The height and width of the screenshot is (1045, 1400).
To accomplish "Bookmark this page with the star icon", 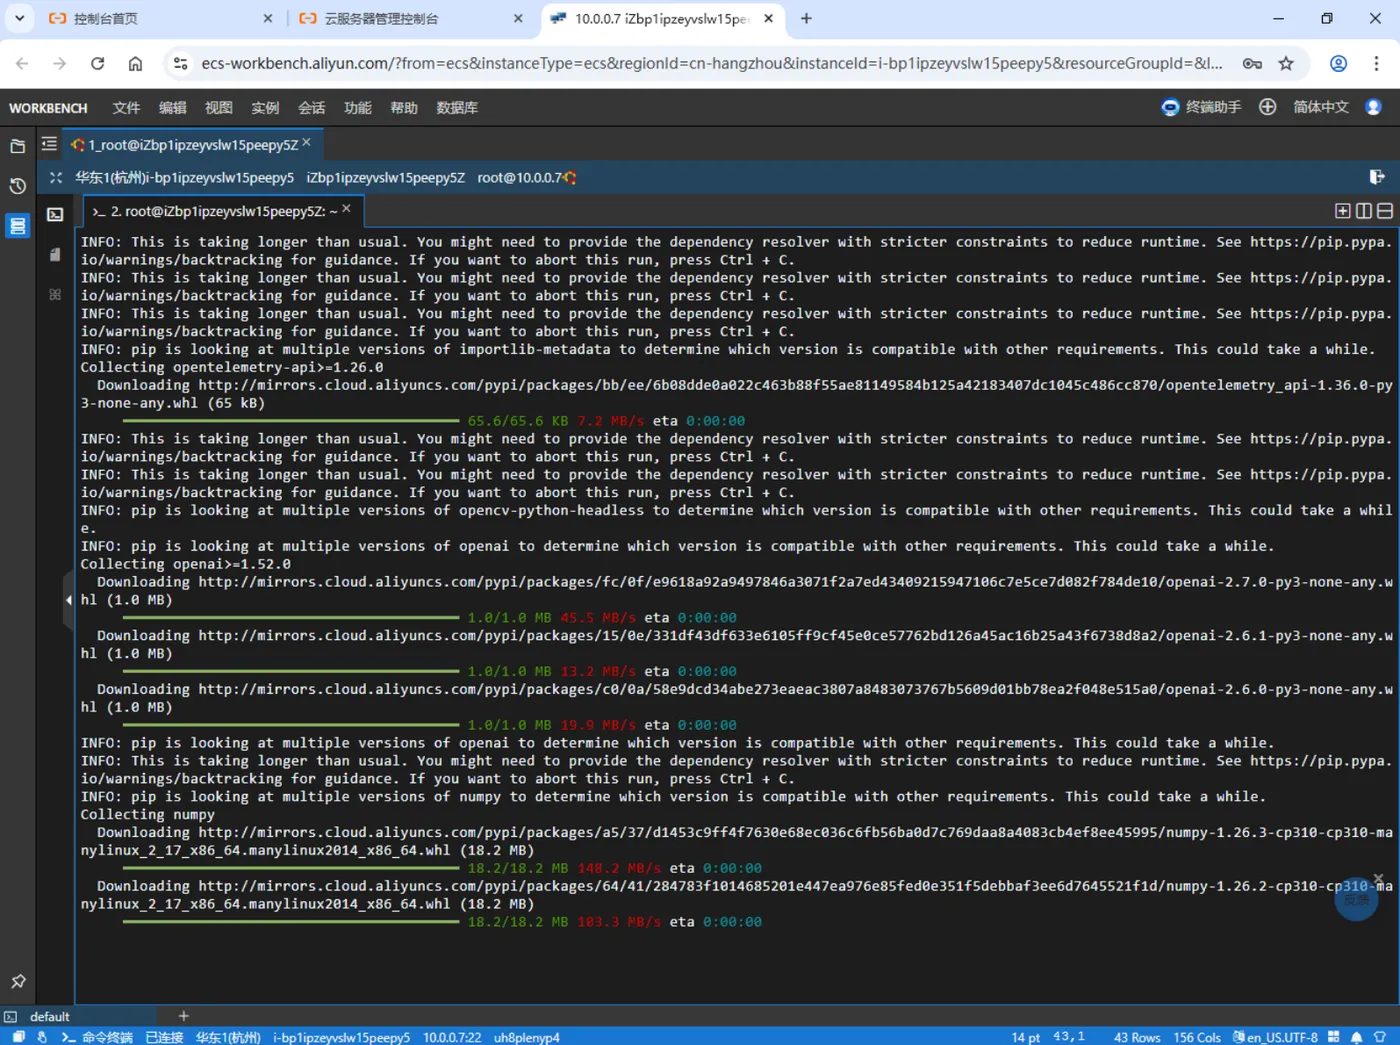I will (1286, 63).
